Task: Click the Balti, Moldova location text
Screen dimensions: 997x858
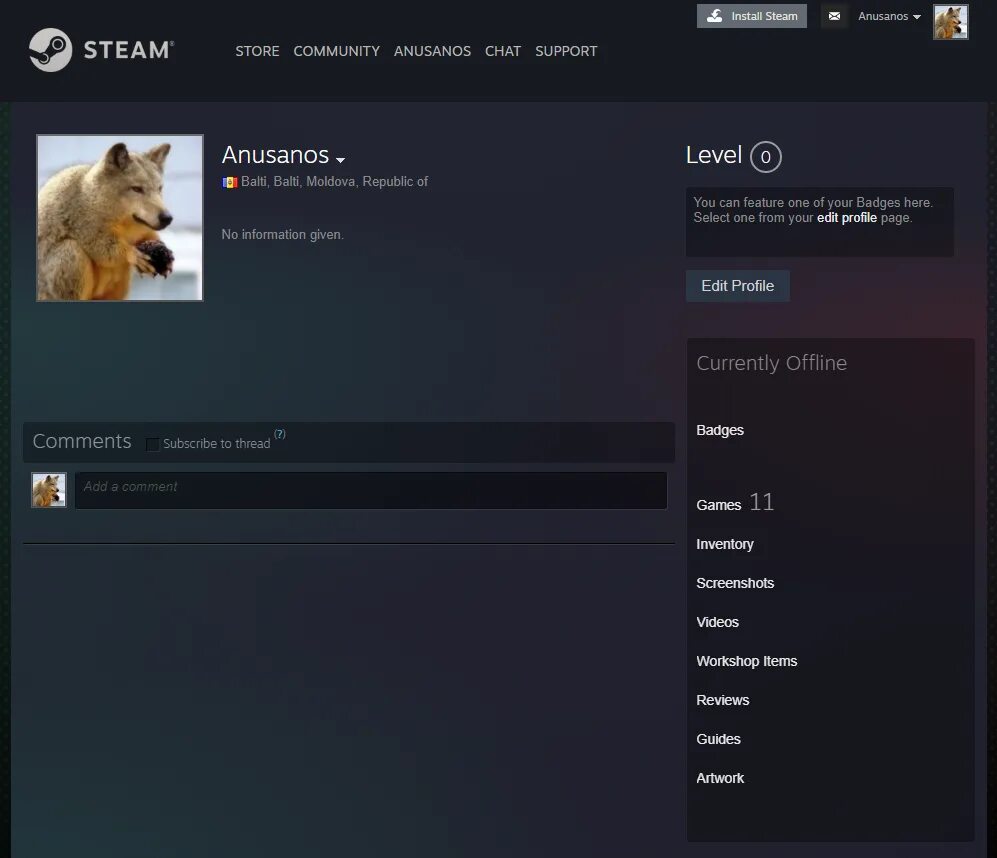Action: [334, 182]
